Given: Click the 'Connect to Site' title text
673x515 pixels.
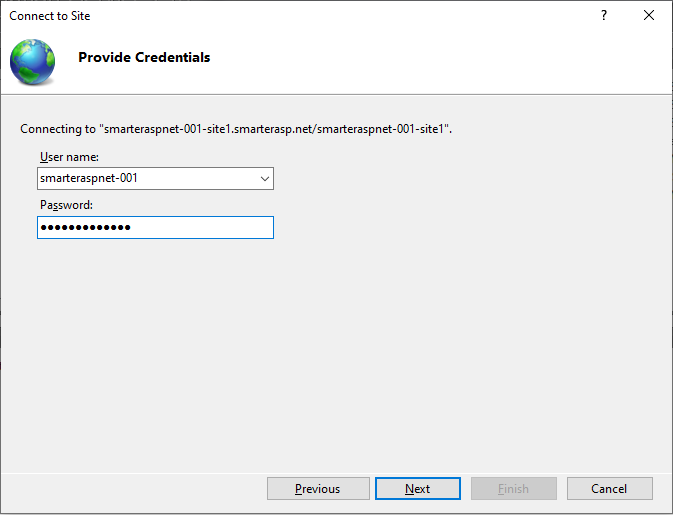Looking at the screenshot, I should (50, 16).
